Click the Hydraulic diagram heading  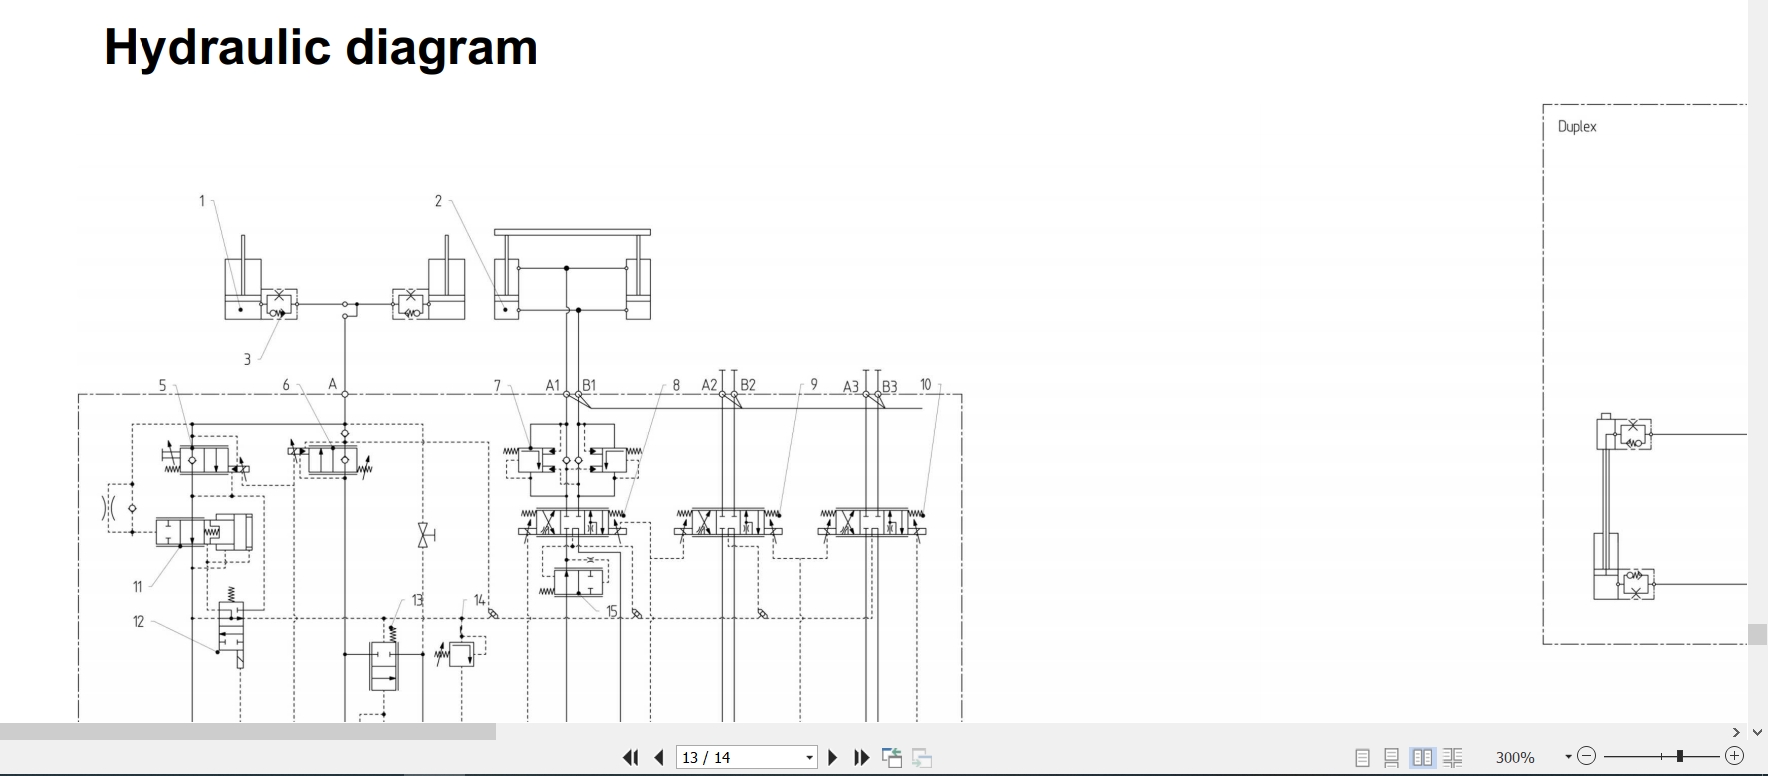tap(321, 47)
